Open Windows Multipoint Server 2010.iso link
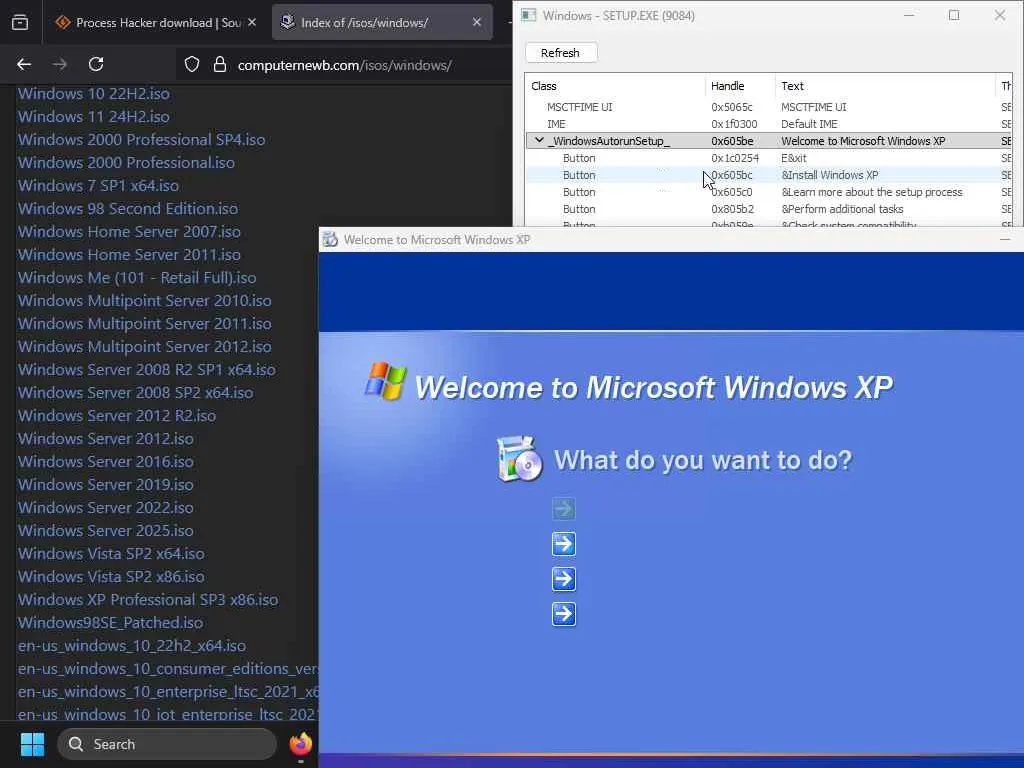 pos(144,300)
